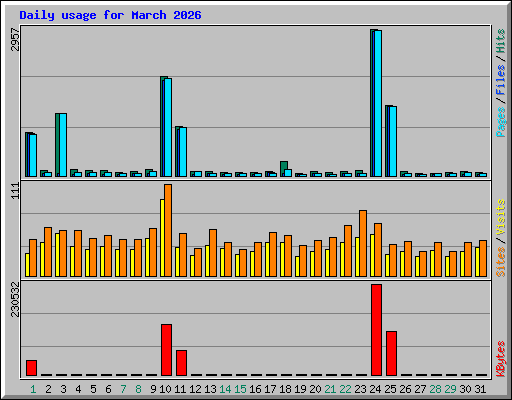Click day 3 on the date axis
Image resolution: width=512 pixels, height=400 pixels.
coord(63,389)
